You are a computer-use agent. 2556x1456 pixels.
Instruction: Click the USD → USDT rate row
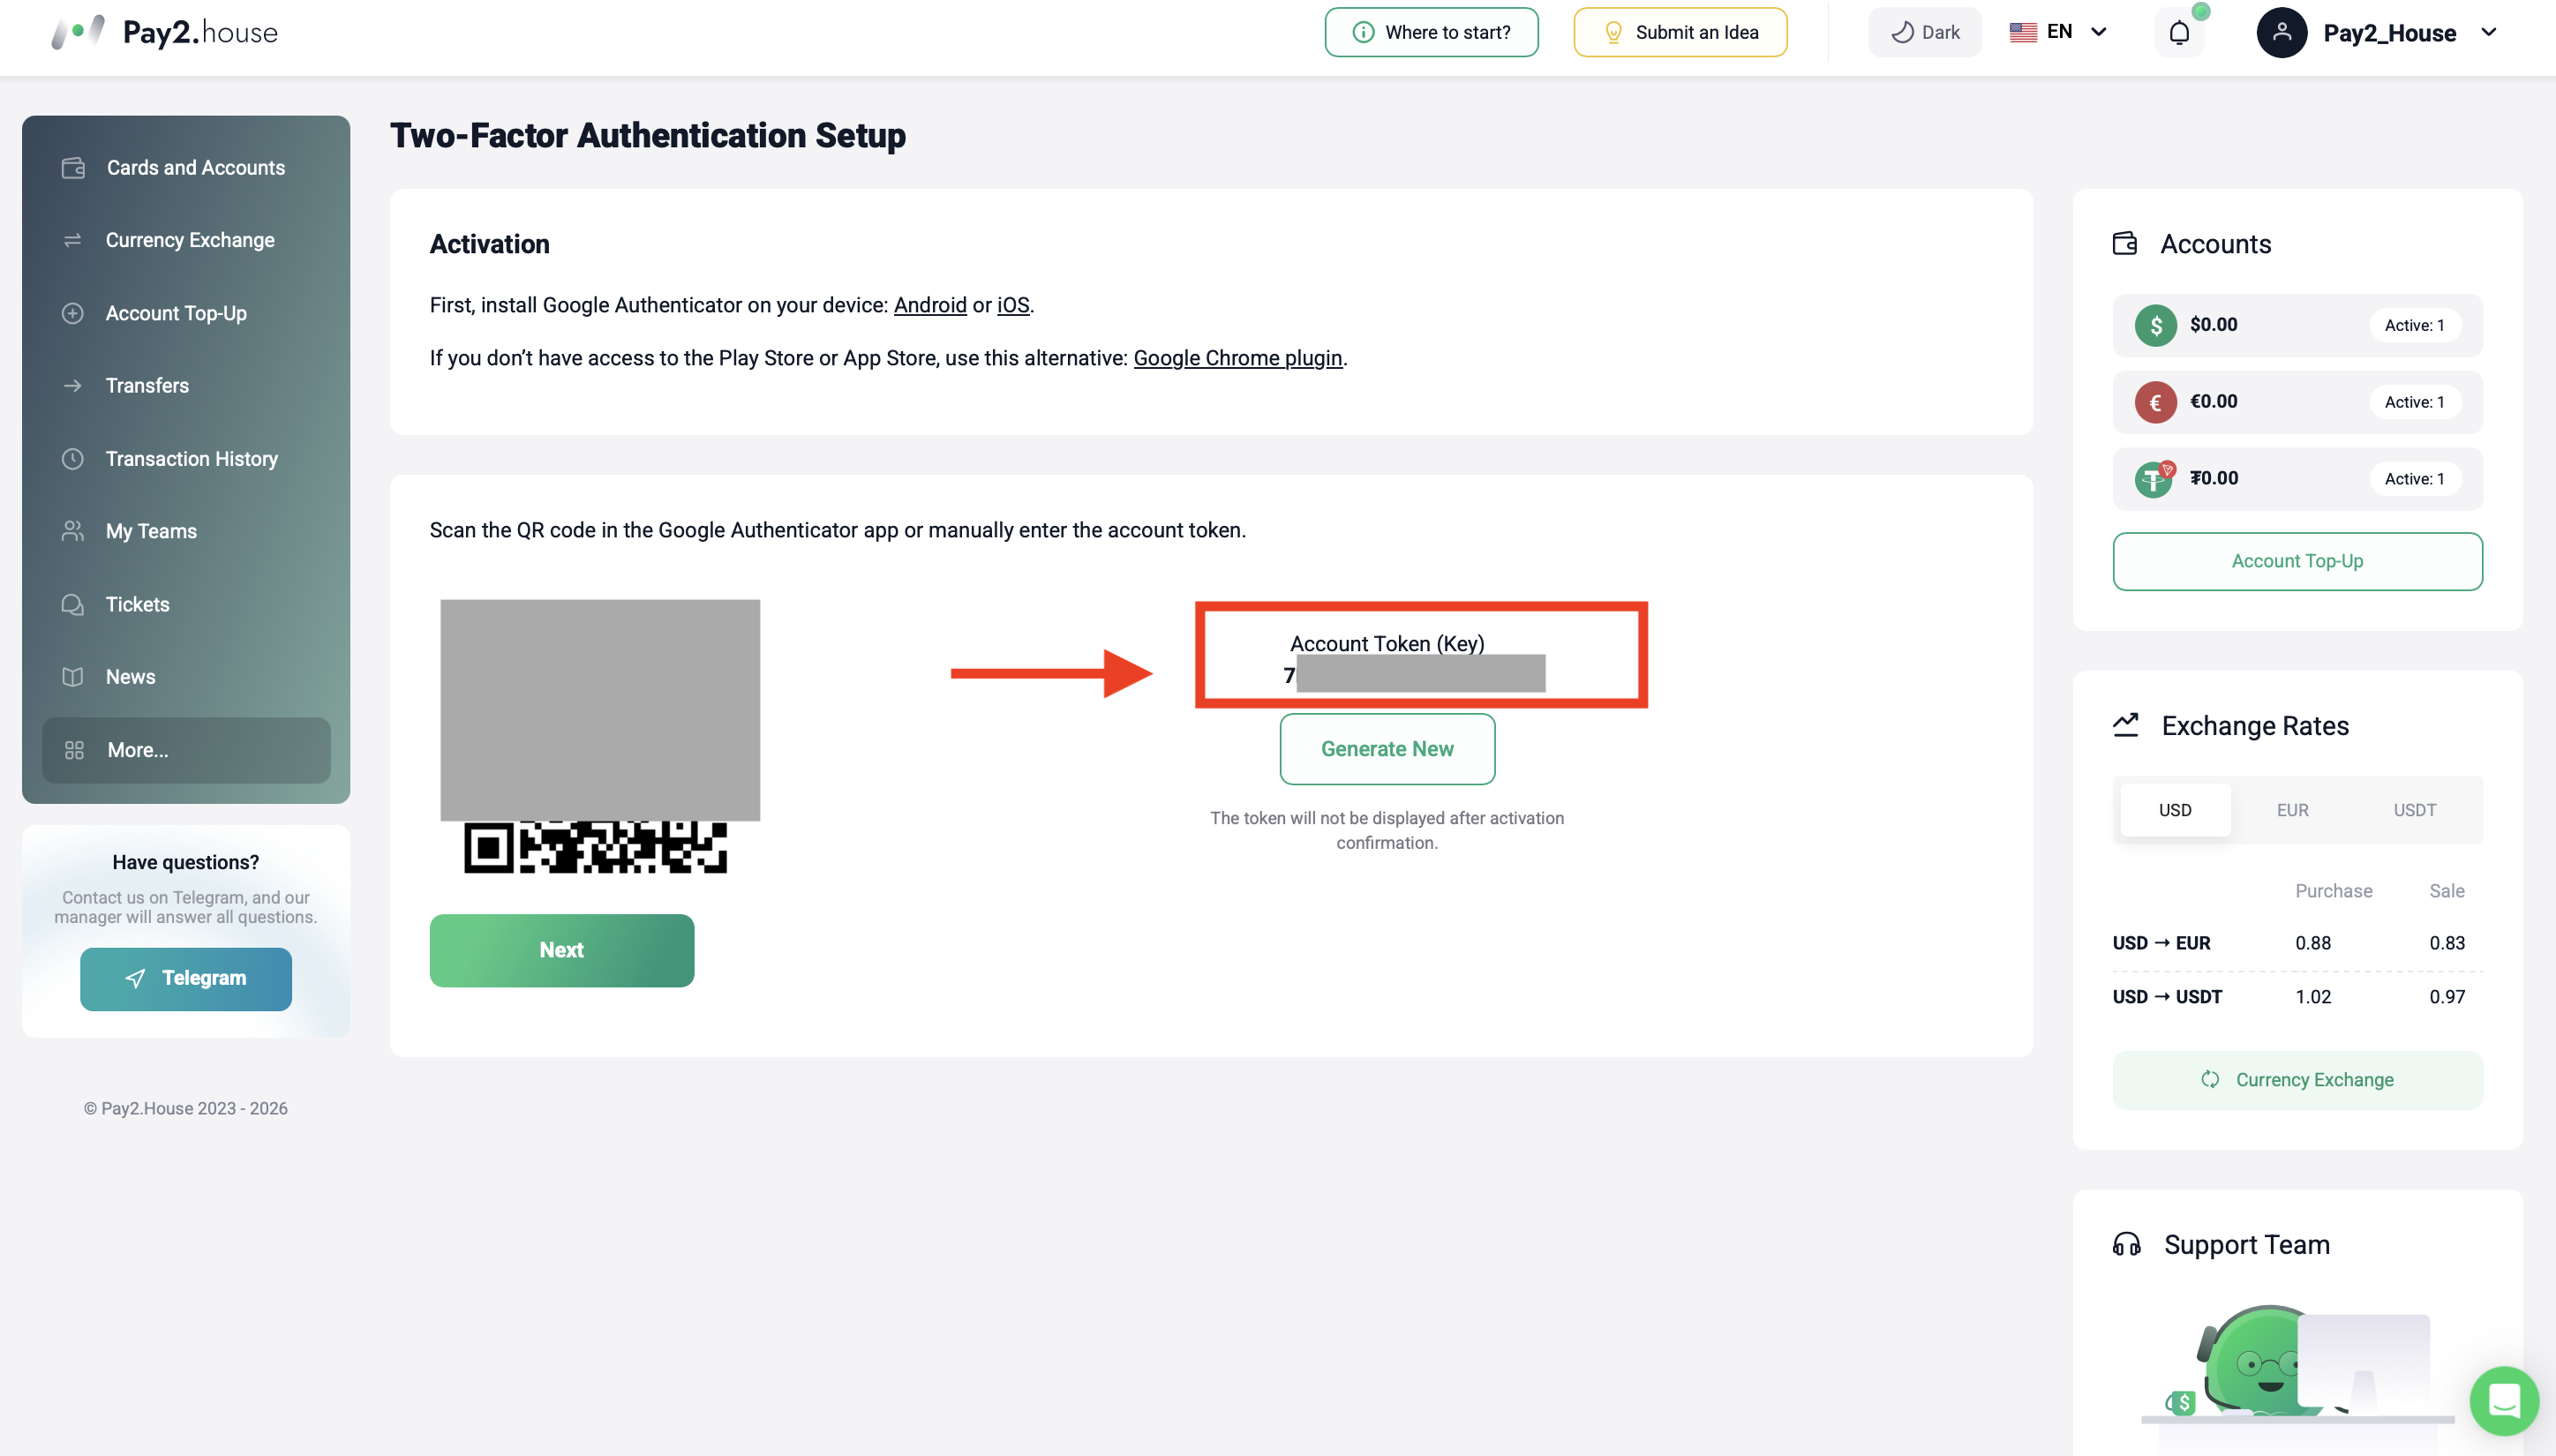pos(2297,997)
